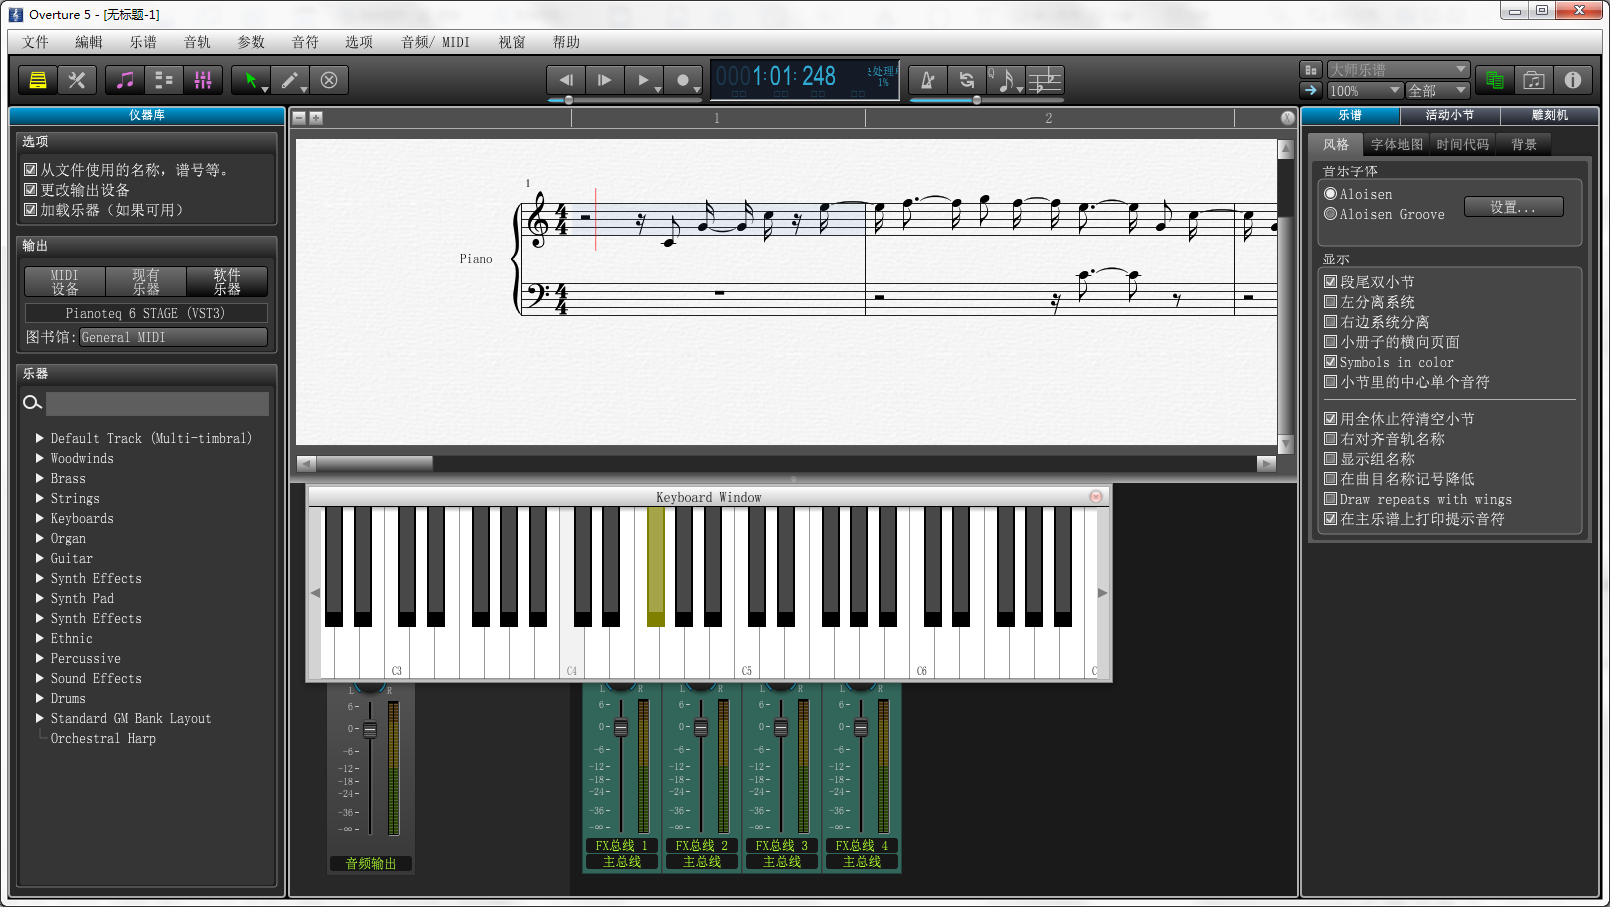The image size is (1610, 907).
Task: Rewind to start of score
Action: click(x=566, y=80)
